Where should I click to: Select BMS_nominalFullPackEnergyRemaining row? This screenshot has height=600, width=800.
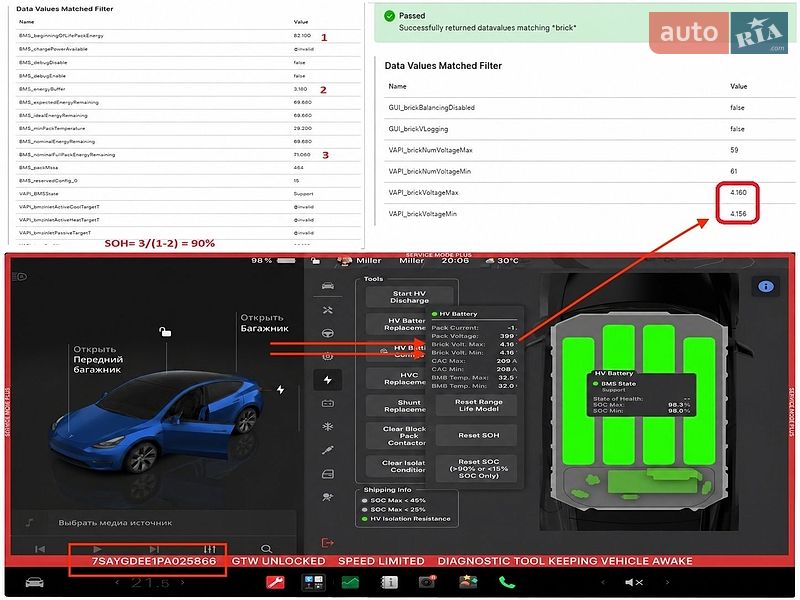189,155
